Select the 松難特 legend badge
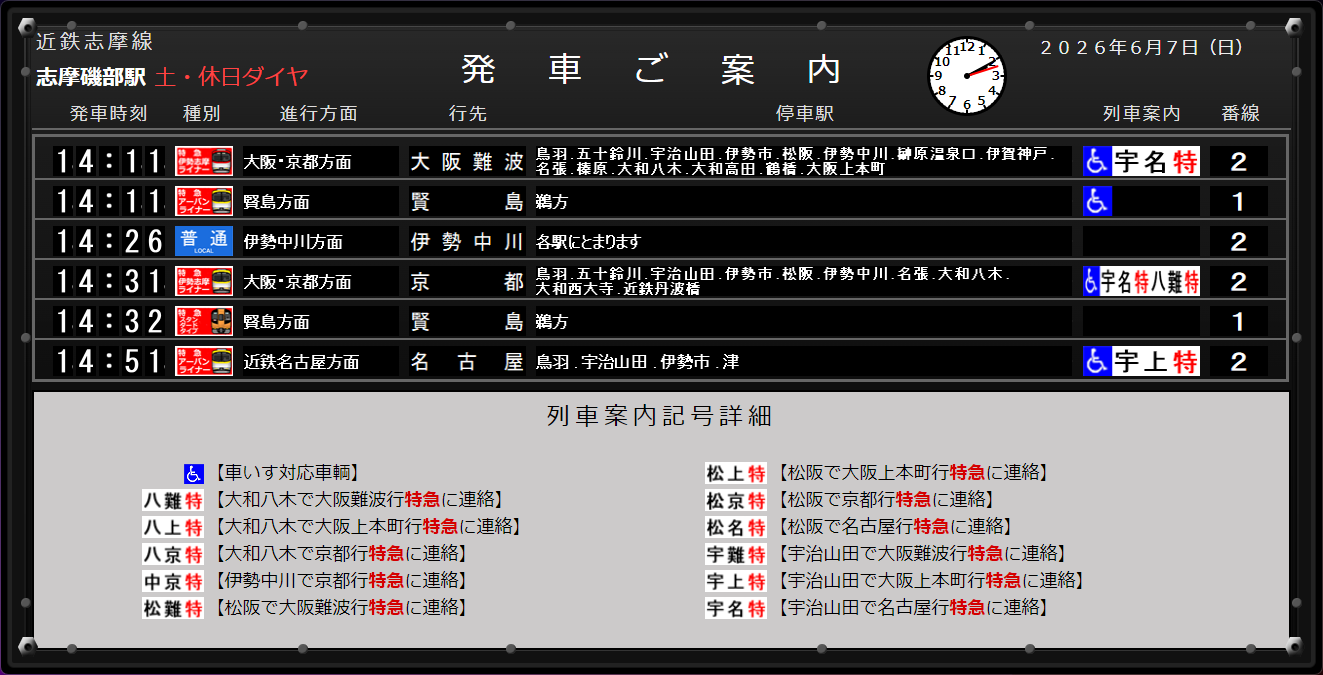Screen dimensions: 1323x675 [x=173, y=608]
